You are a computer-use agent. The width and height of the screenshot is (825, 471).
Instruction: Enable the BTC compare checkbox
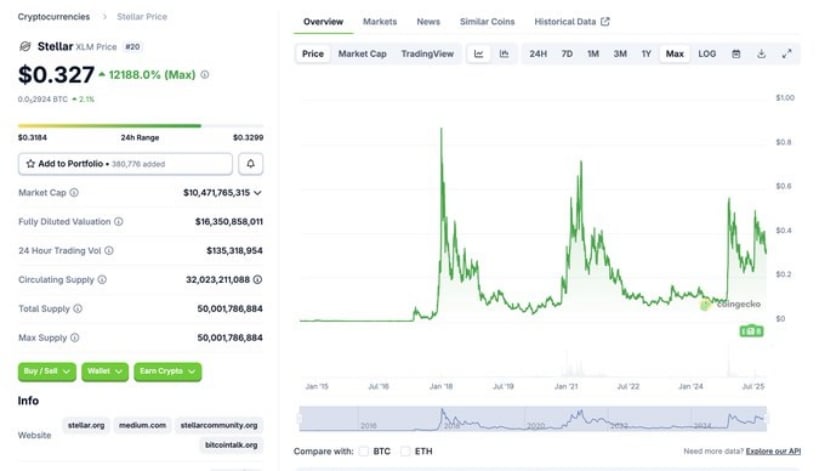(x=364, y=451)
